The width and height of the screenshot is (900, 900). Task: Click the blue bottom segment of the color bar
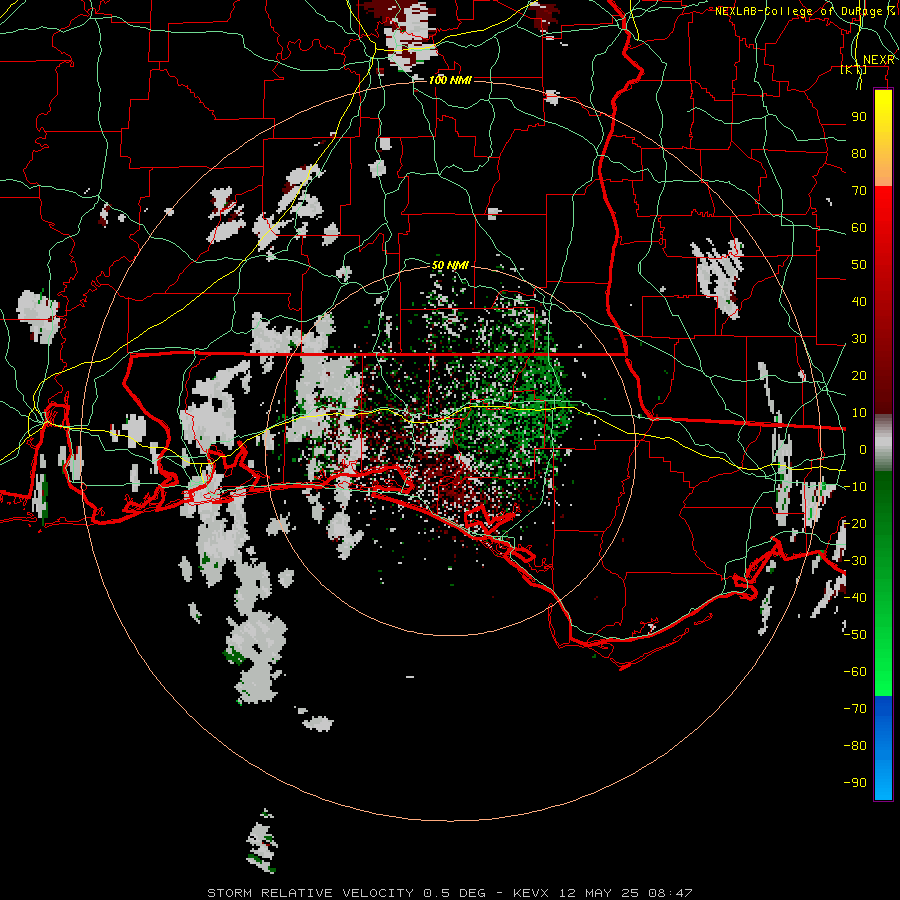click(883, 748)
